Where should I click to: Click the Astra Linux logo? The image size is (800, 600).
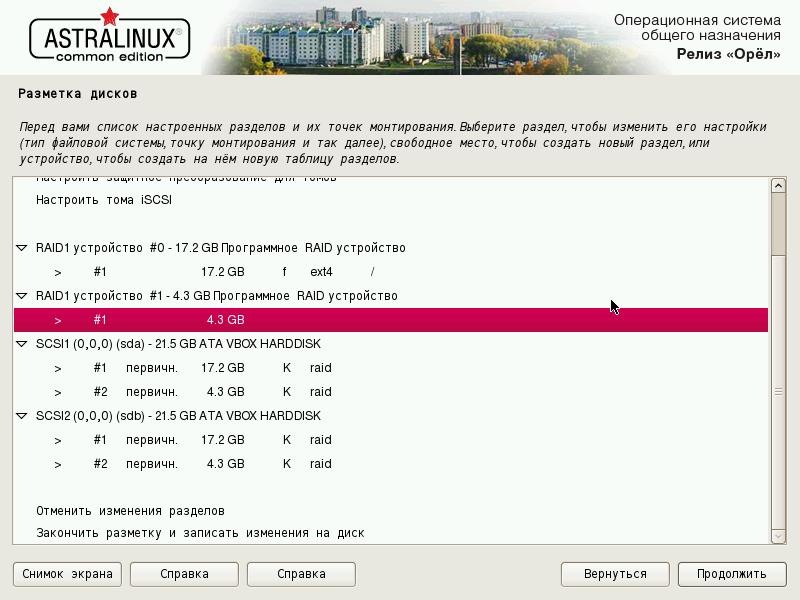(x=110, y=38)
